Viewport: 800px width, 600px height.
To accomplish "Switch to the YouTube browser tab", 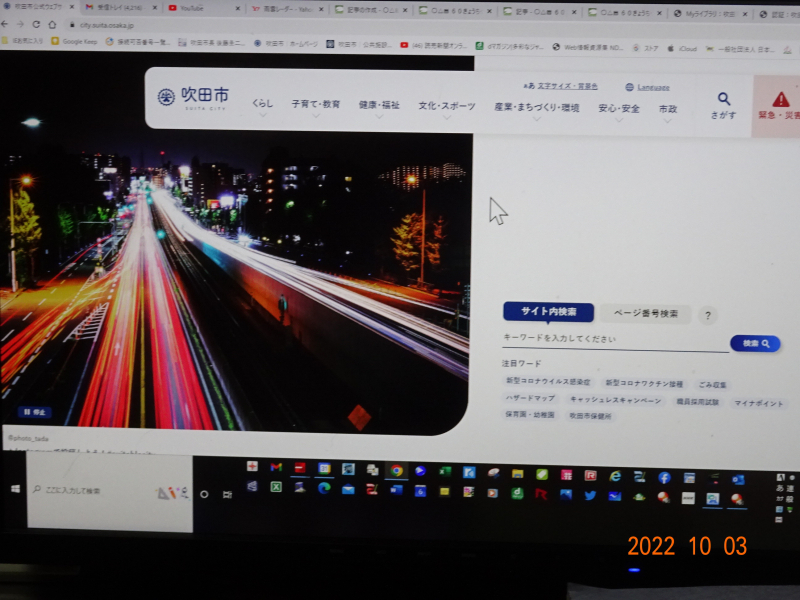I will [x=204, y=7].
